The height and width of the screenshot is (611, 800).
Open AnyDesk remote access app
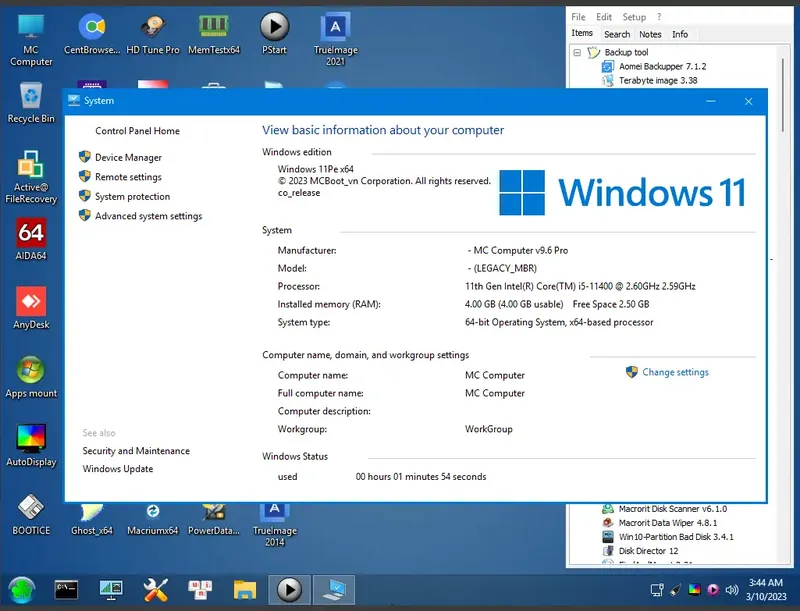[x=30, y=298]
